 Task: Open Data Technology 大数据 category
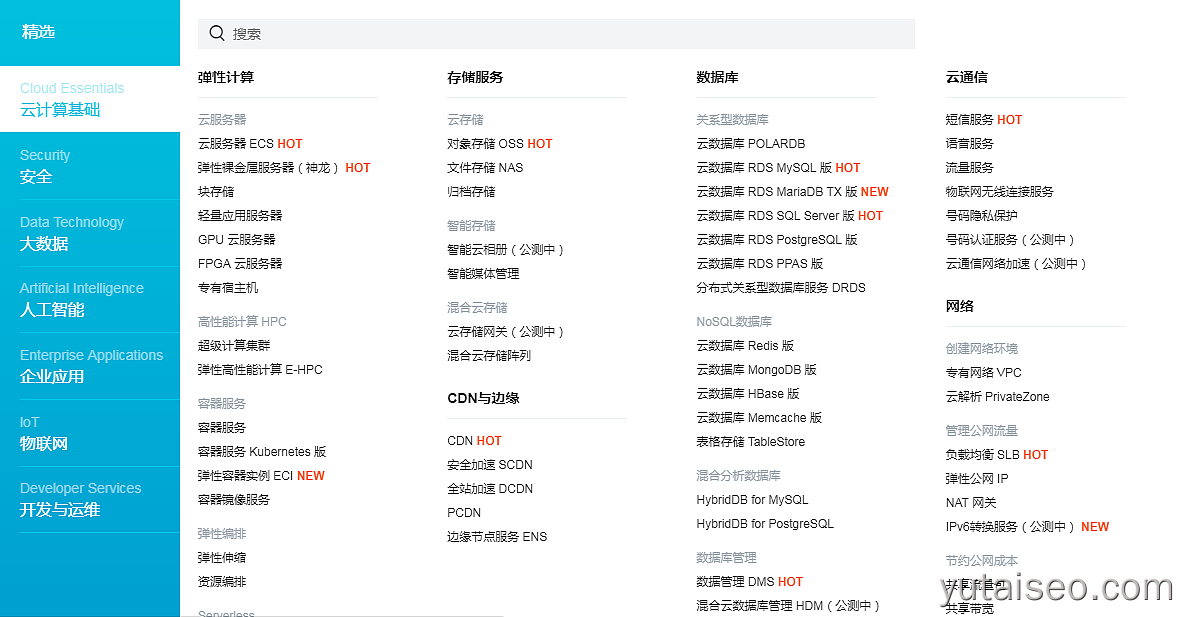(90, 233)
